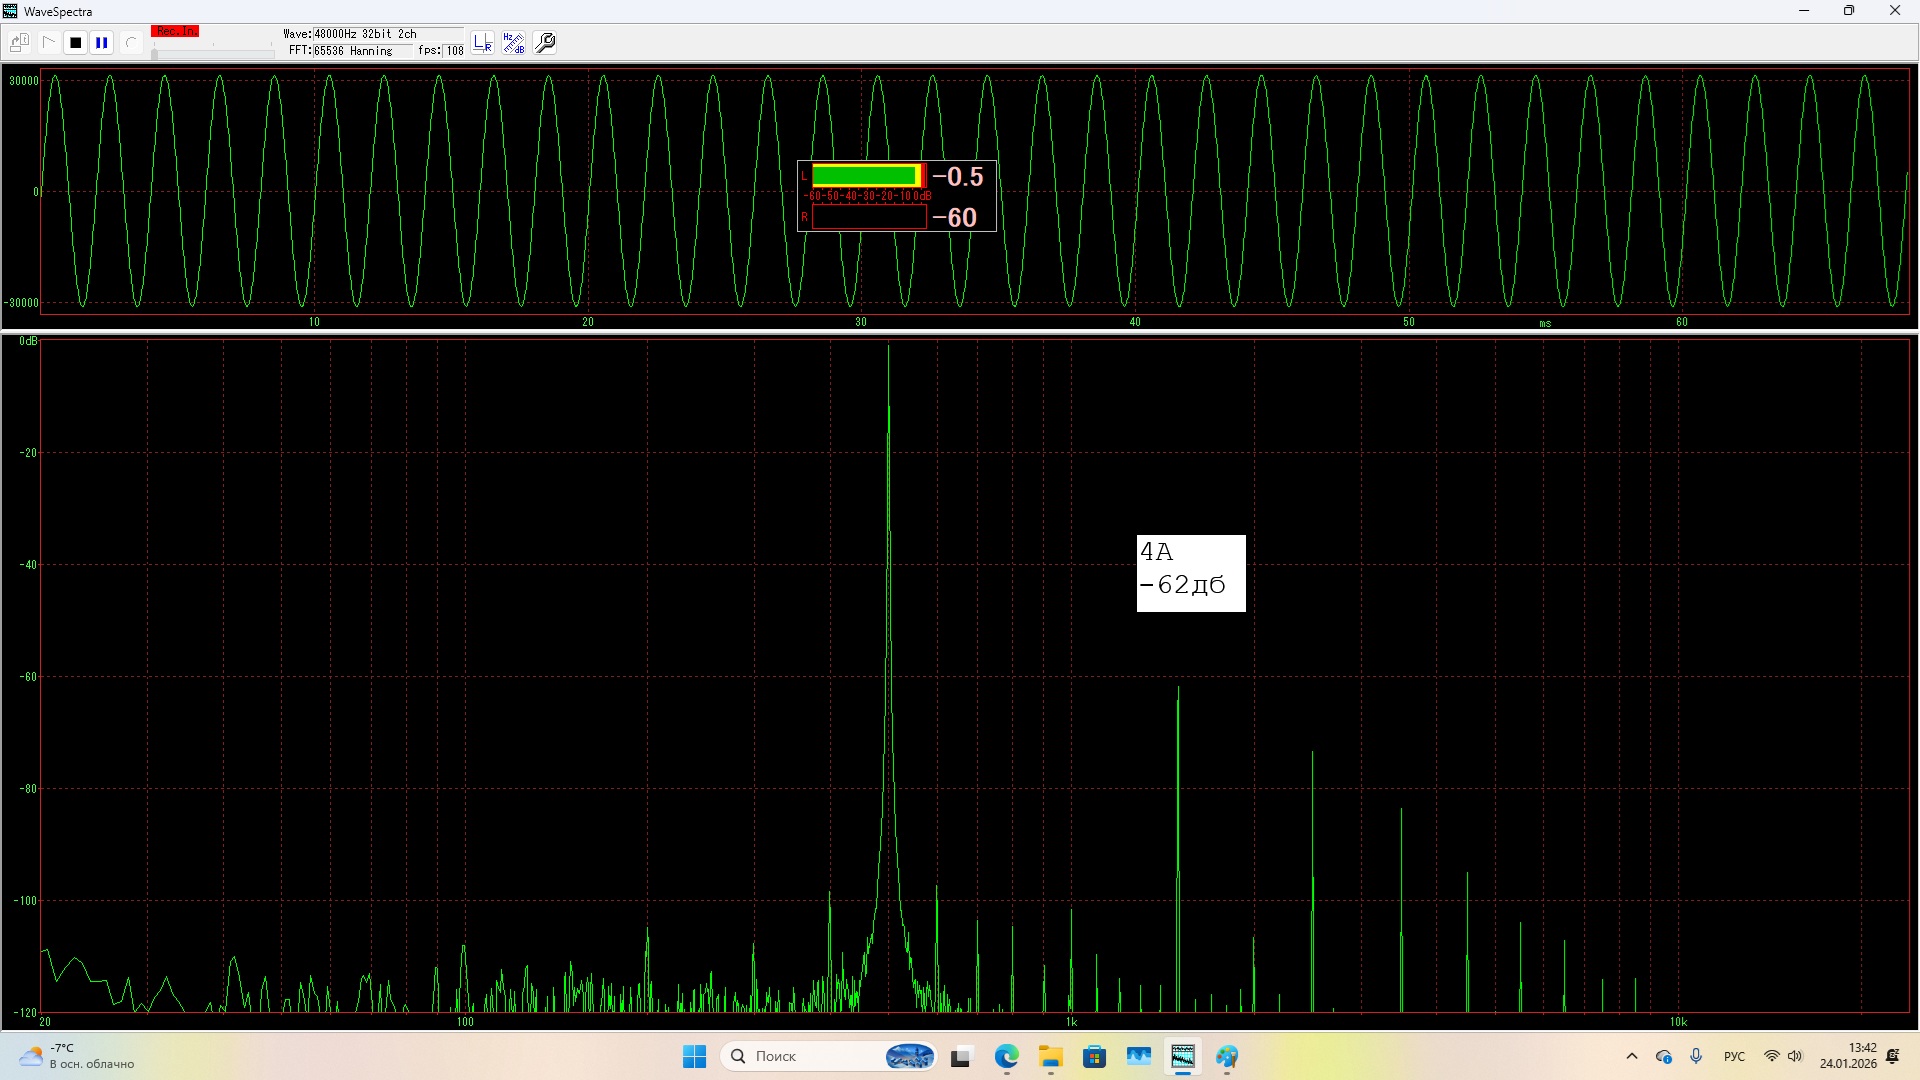Click the fps value field

tap(454, 51)
